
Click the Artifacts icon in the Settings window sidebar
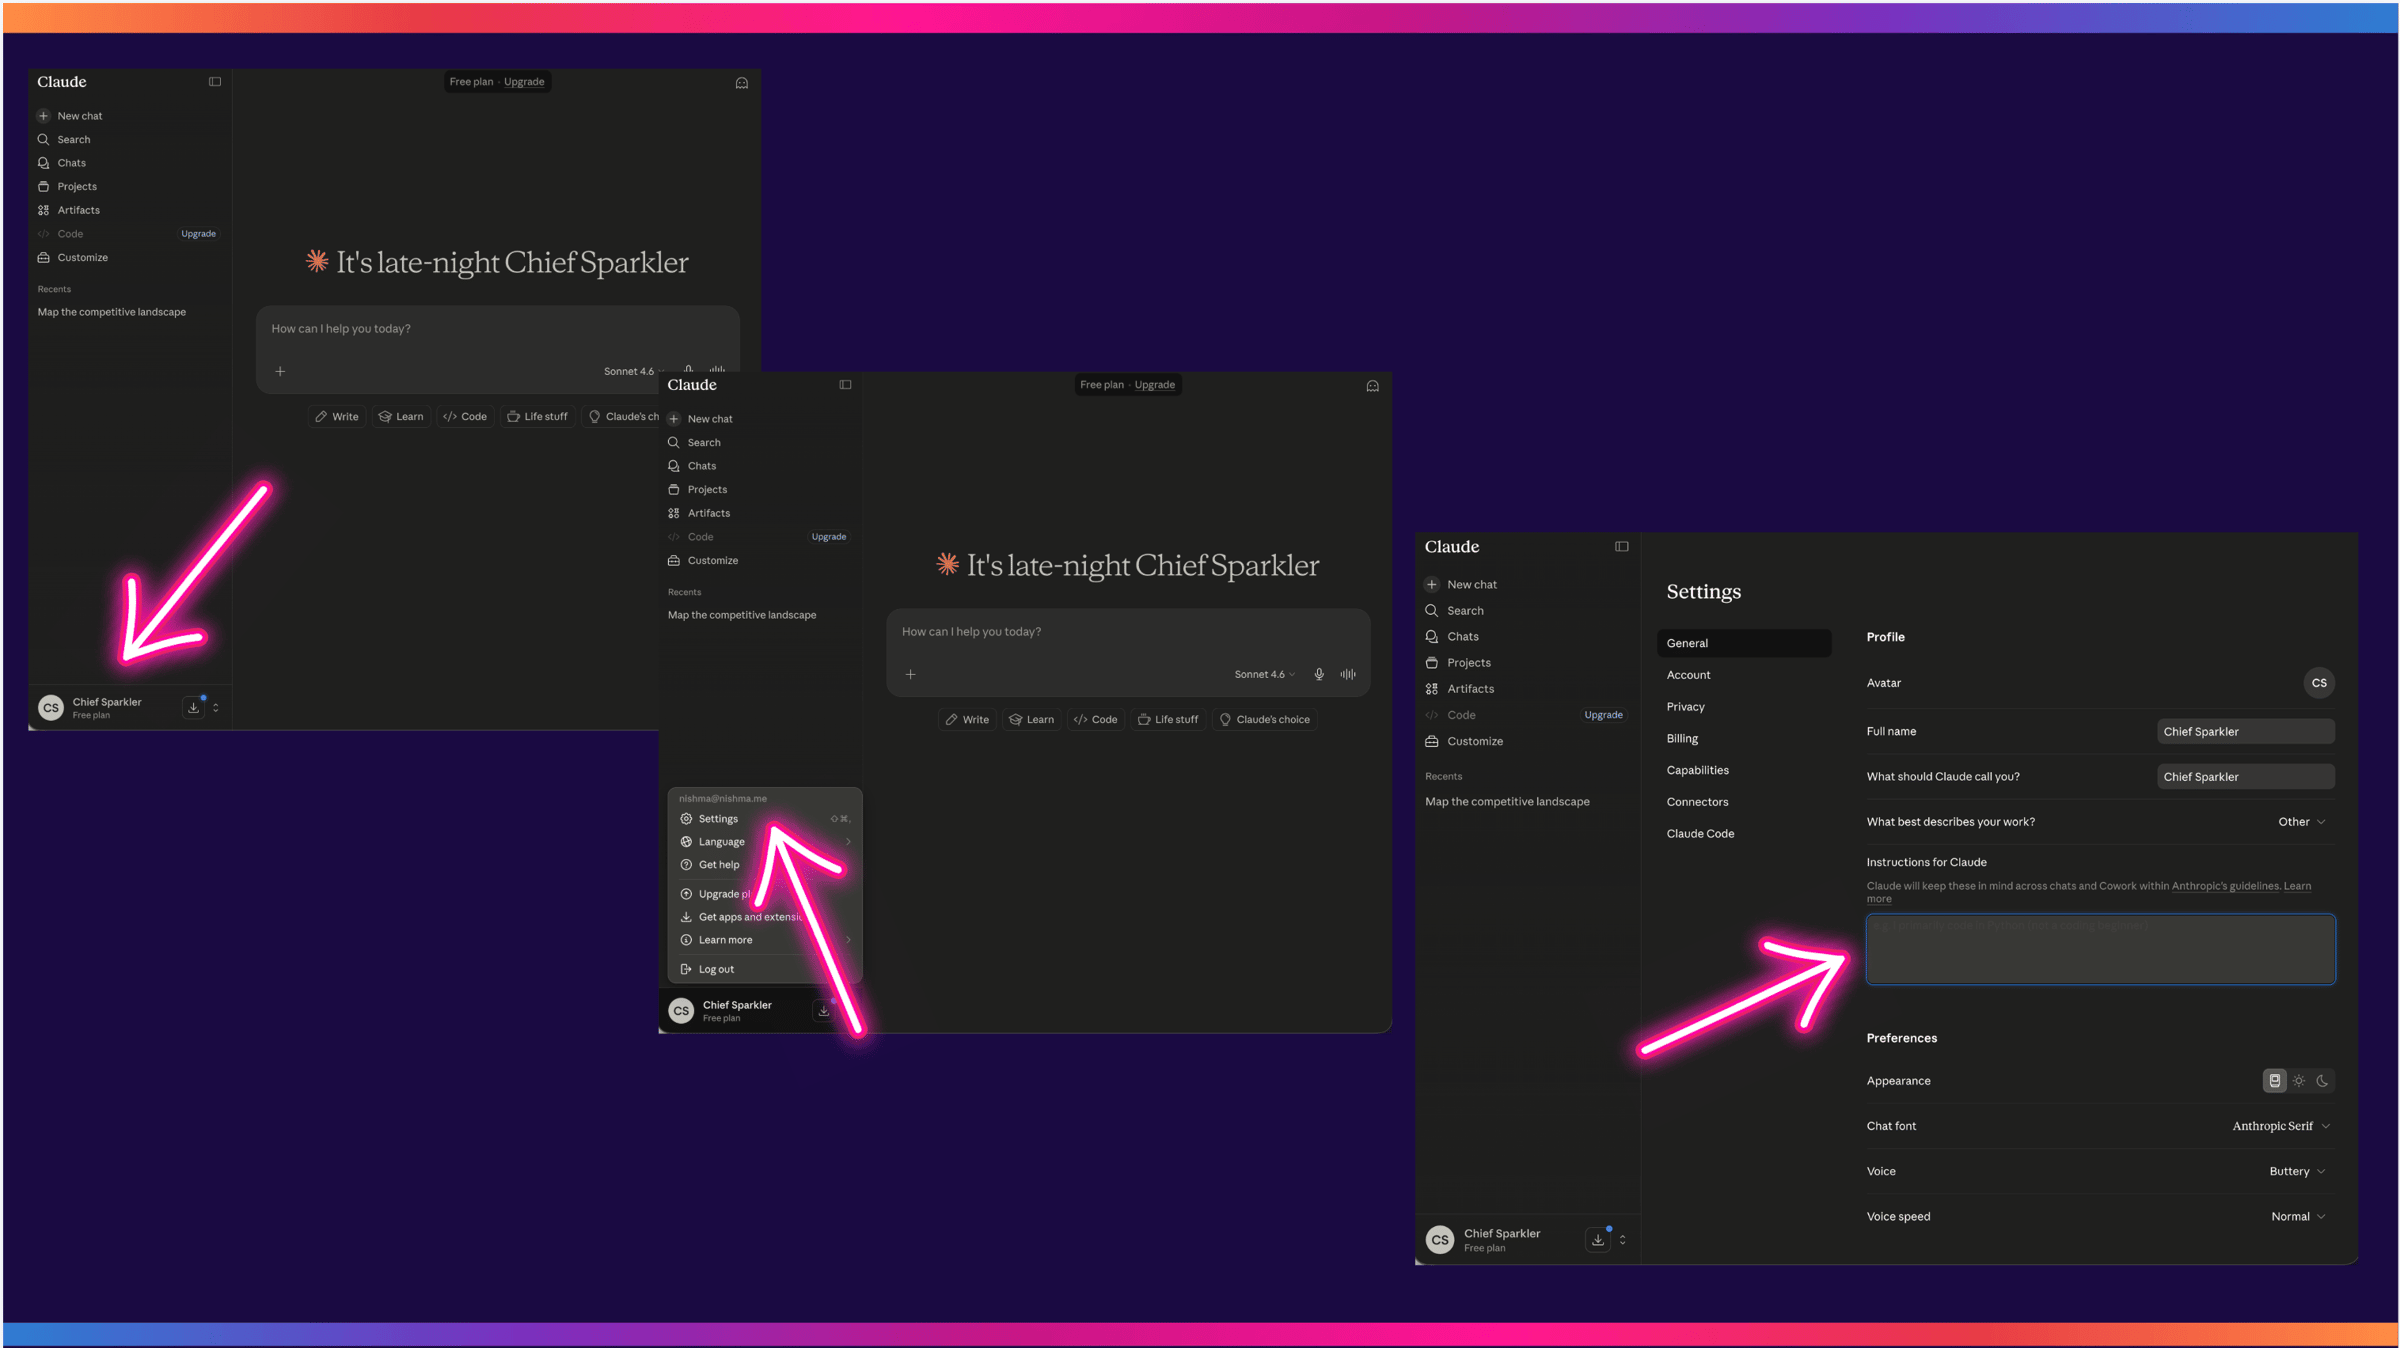pos(1432,689)
